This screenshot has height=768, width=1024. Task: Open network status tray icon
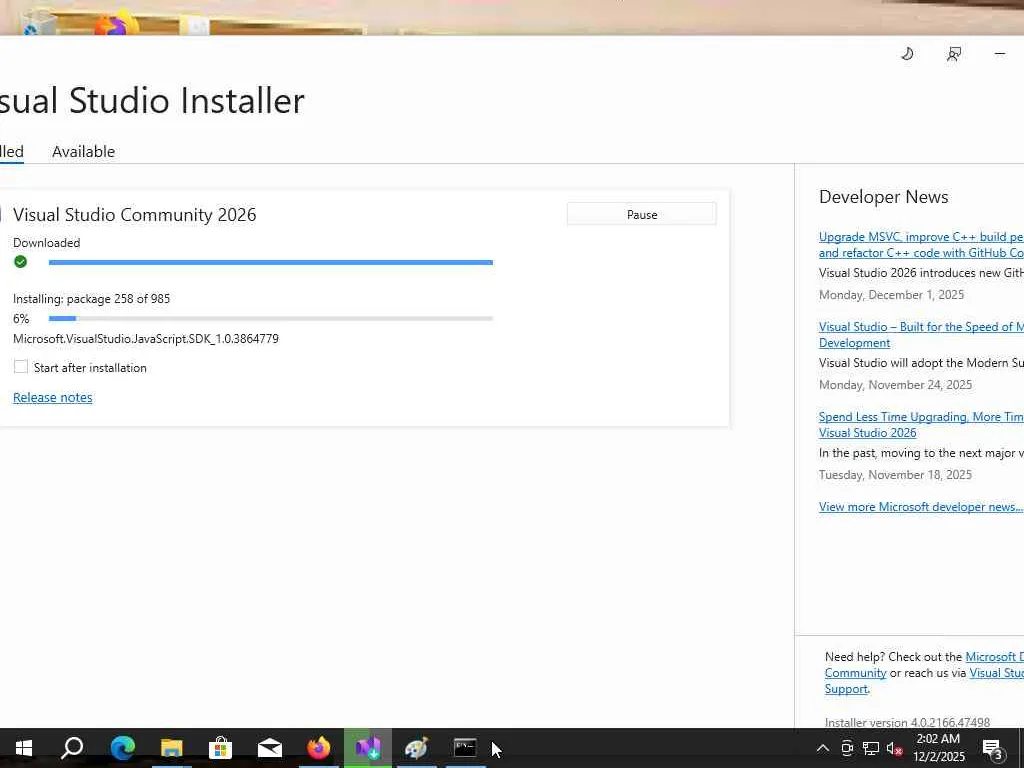click(871, 748)
